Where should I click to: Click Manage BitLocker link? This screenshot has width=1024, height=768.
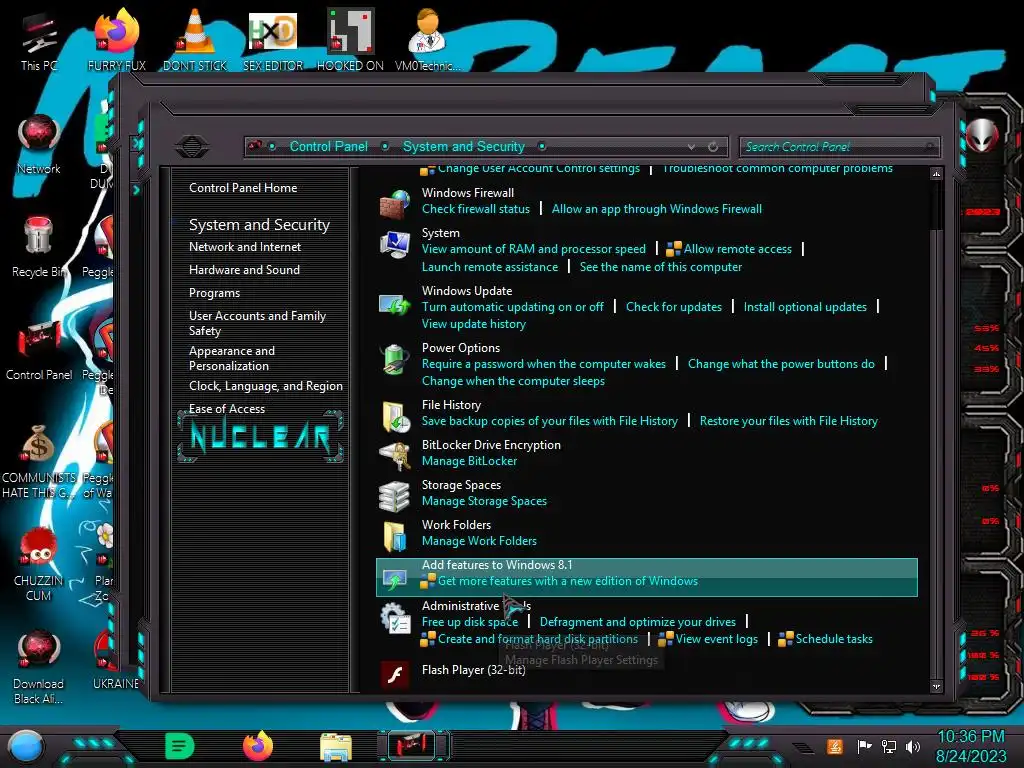coord(469,461)
